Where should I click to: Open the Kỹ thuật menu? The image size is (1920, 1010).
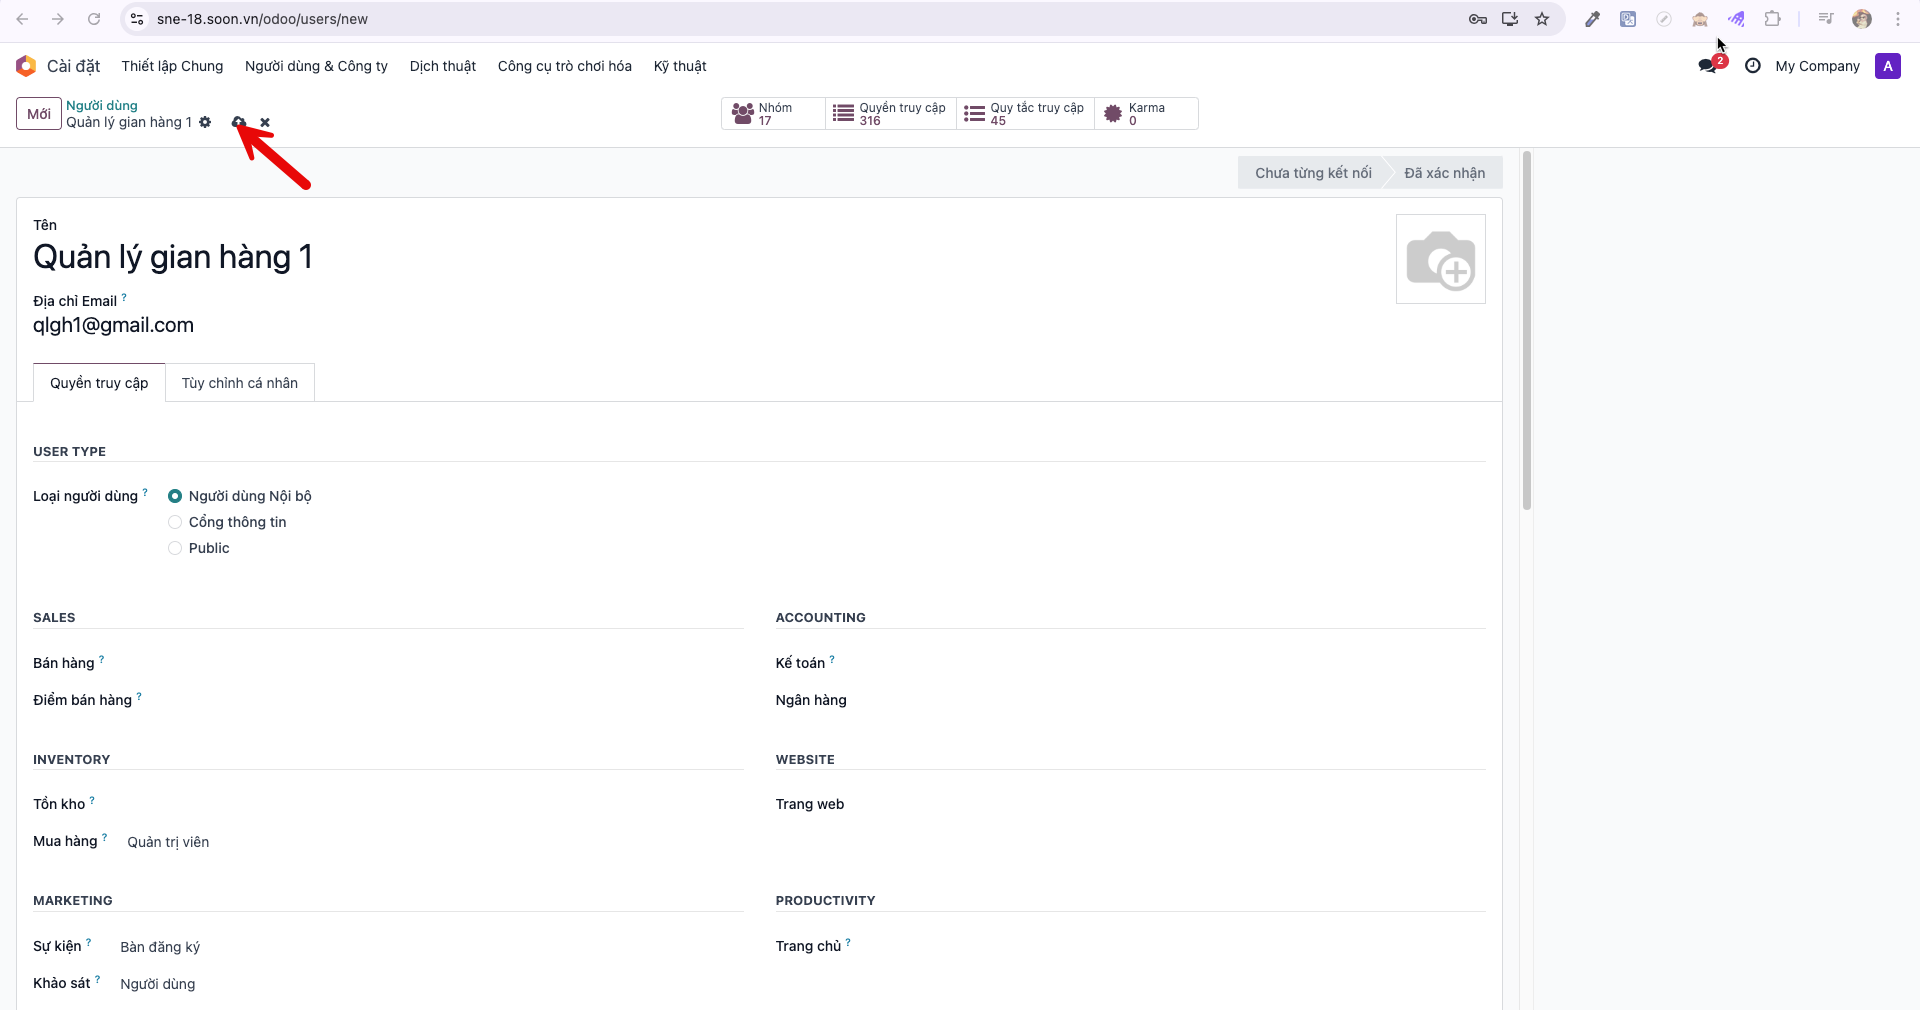[x=680, y=66]
